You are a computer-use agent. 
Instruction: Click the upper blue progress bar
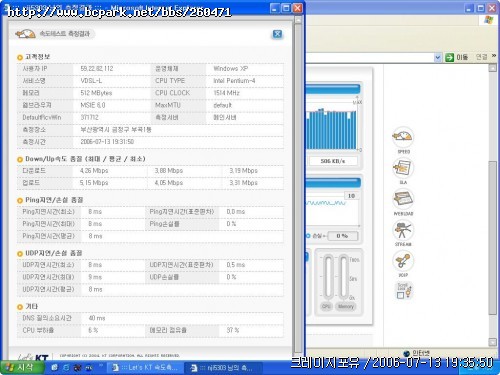[333, 89]
